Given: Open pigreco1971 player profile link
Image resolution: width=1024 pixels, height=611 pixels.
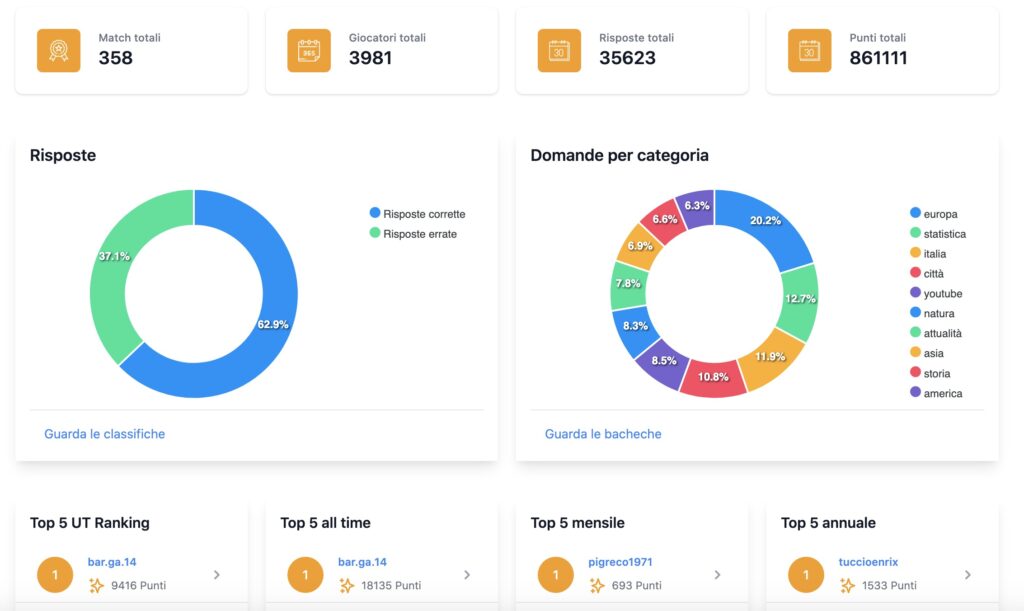Looking at the screenshot, I should tap(620, 562).
